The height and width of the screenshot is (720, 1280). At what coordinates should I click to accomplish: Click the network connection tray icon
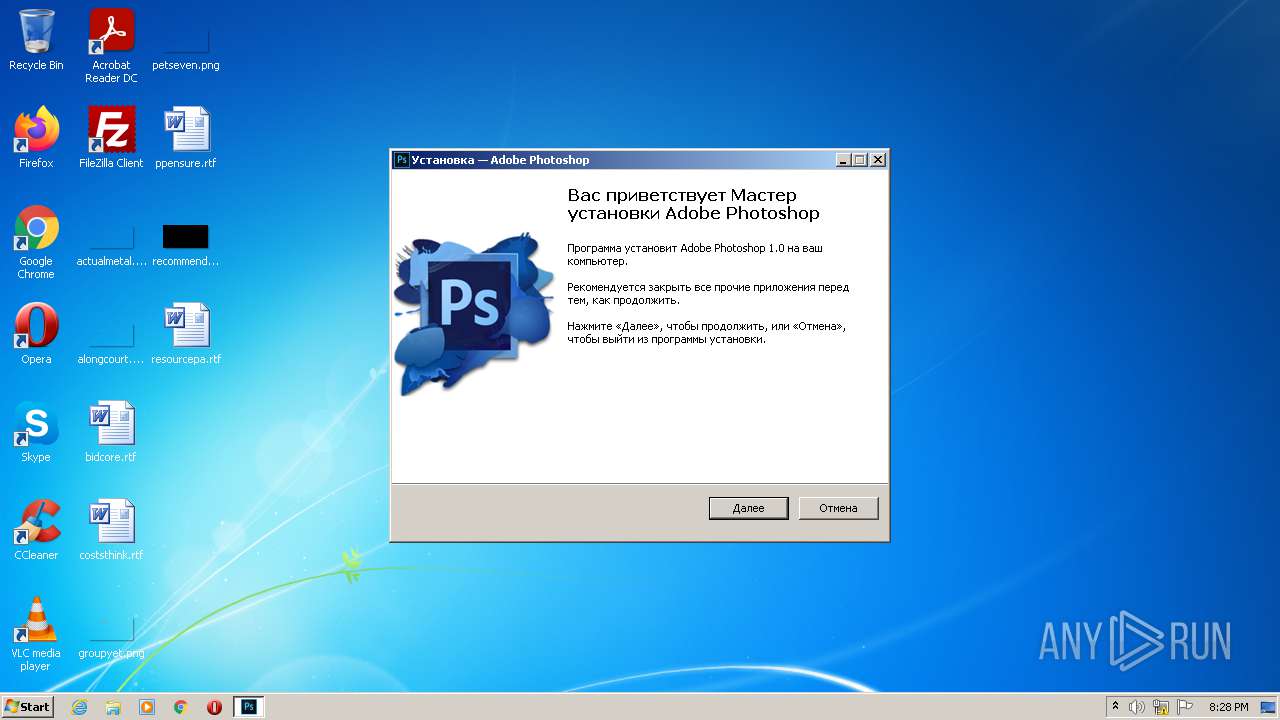tap(1161, 707)
